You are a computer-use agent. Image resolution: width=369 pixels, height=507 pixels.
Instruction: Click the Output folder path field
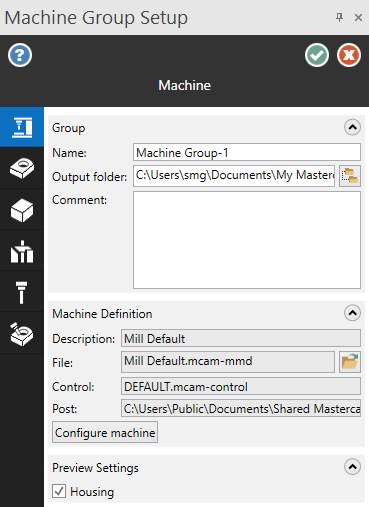click(234, 175)
